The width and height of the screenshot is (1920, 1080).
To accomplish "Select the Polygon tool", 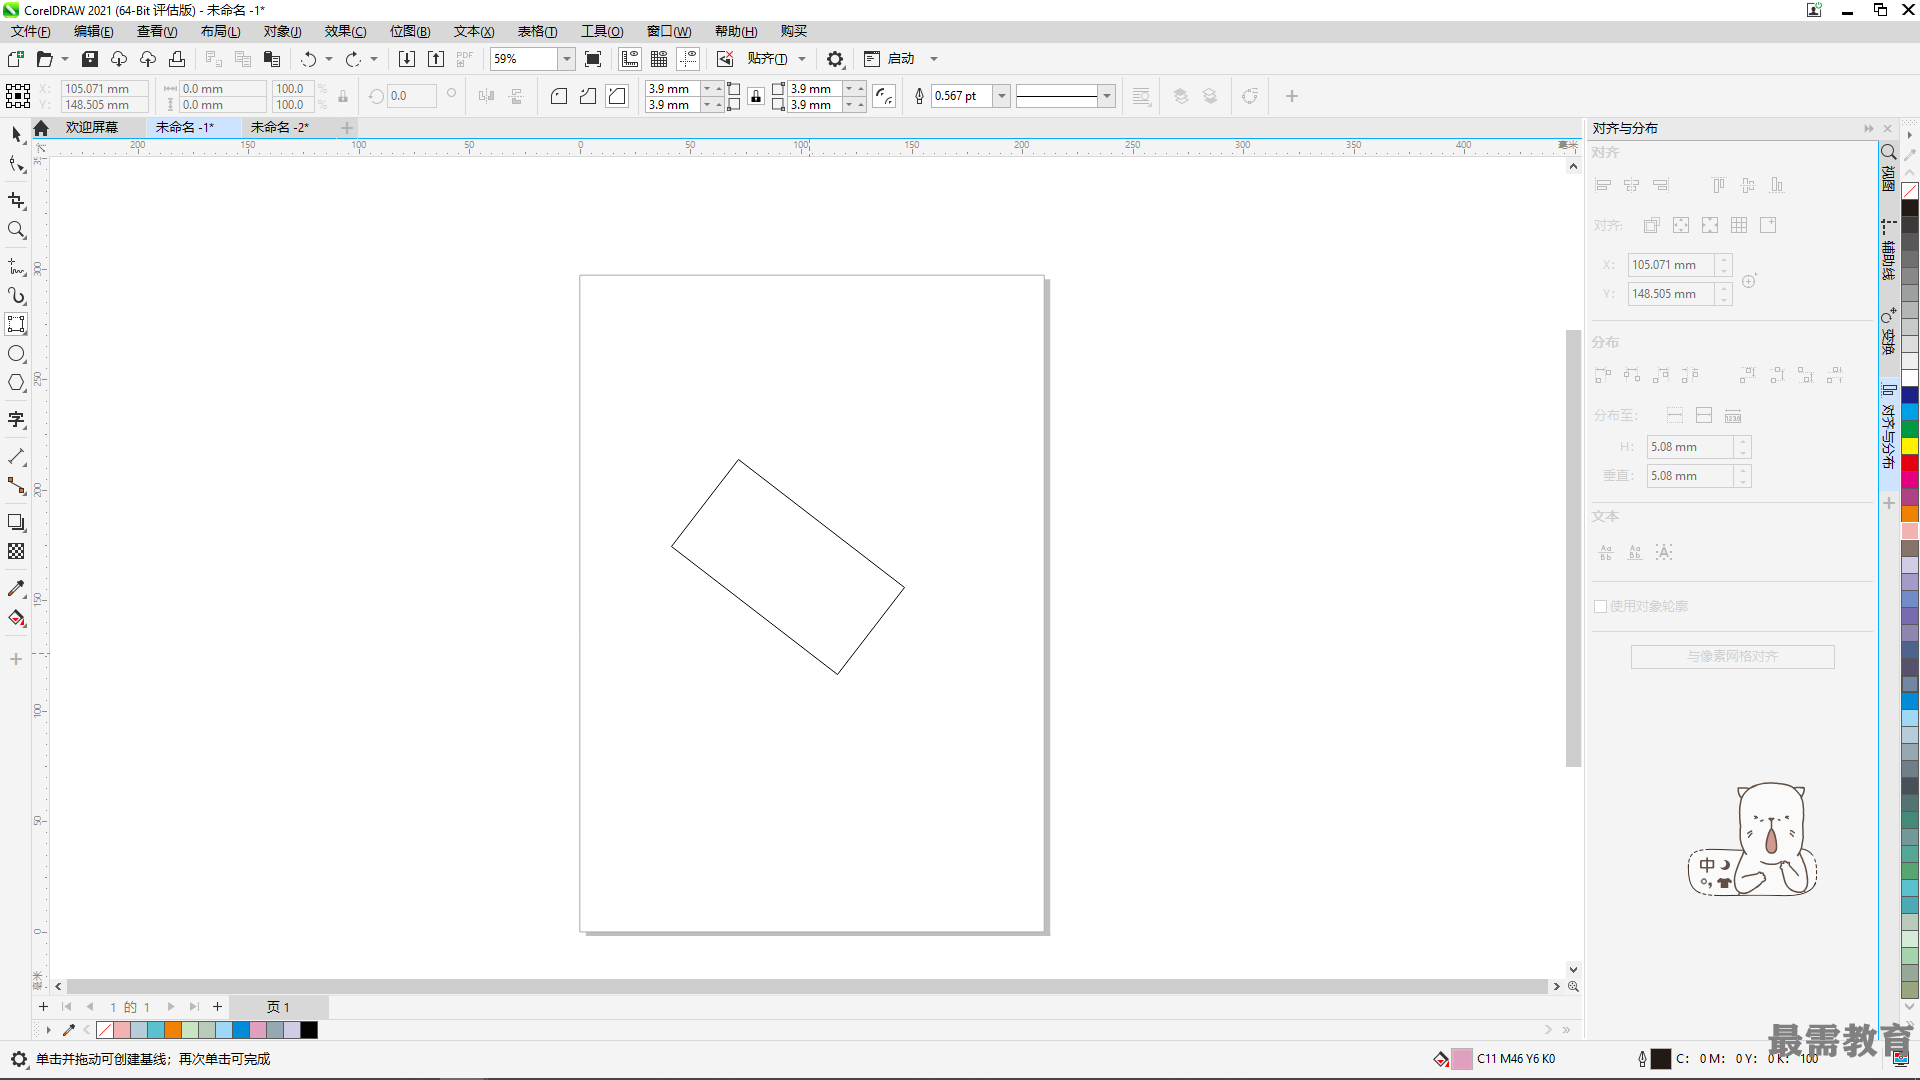I will coord(16,383).
